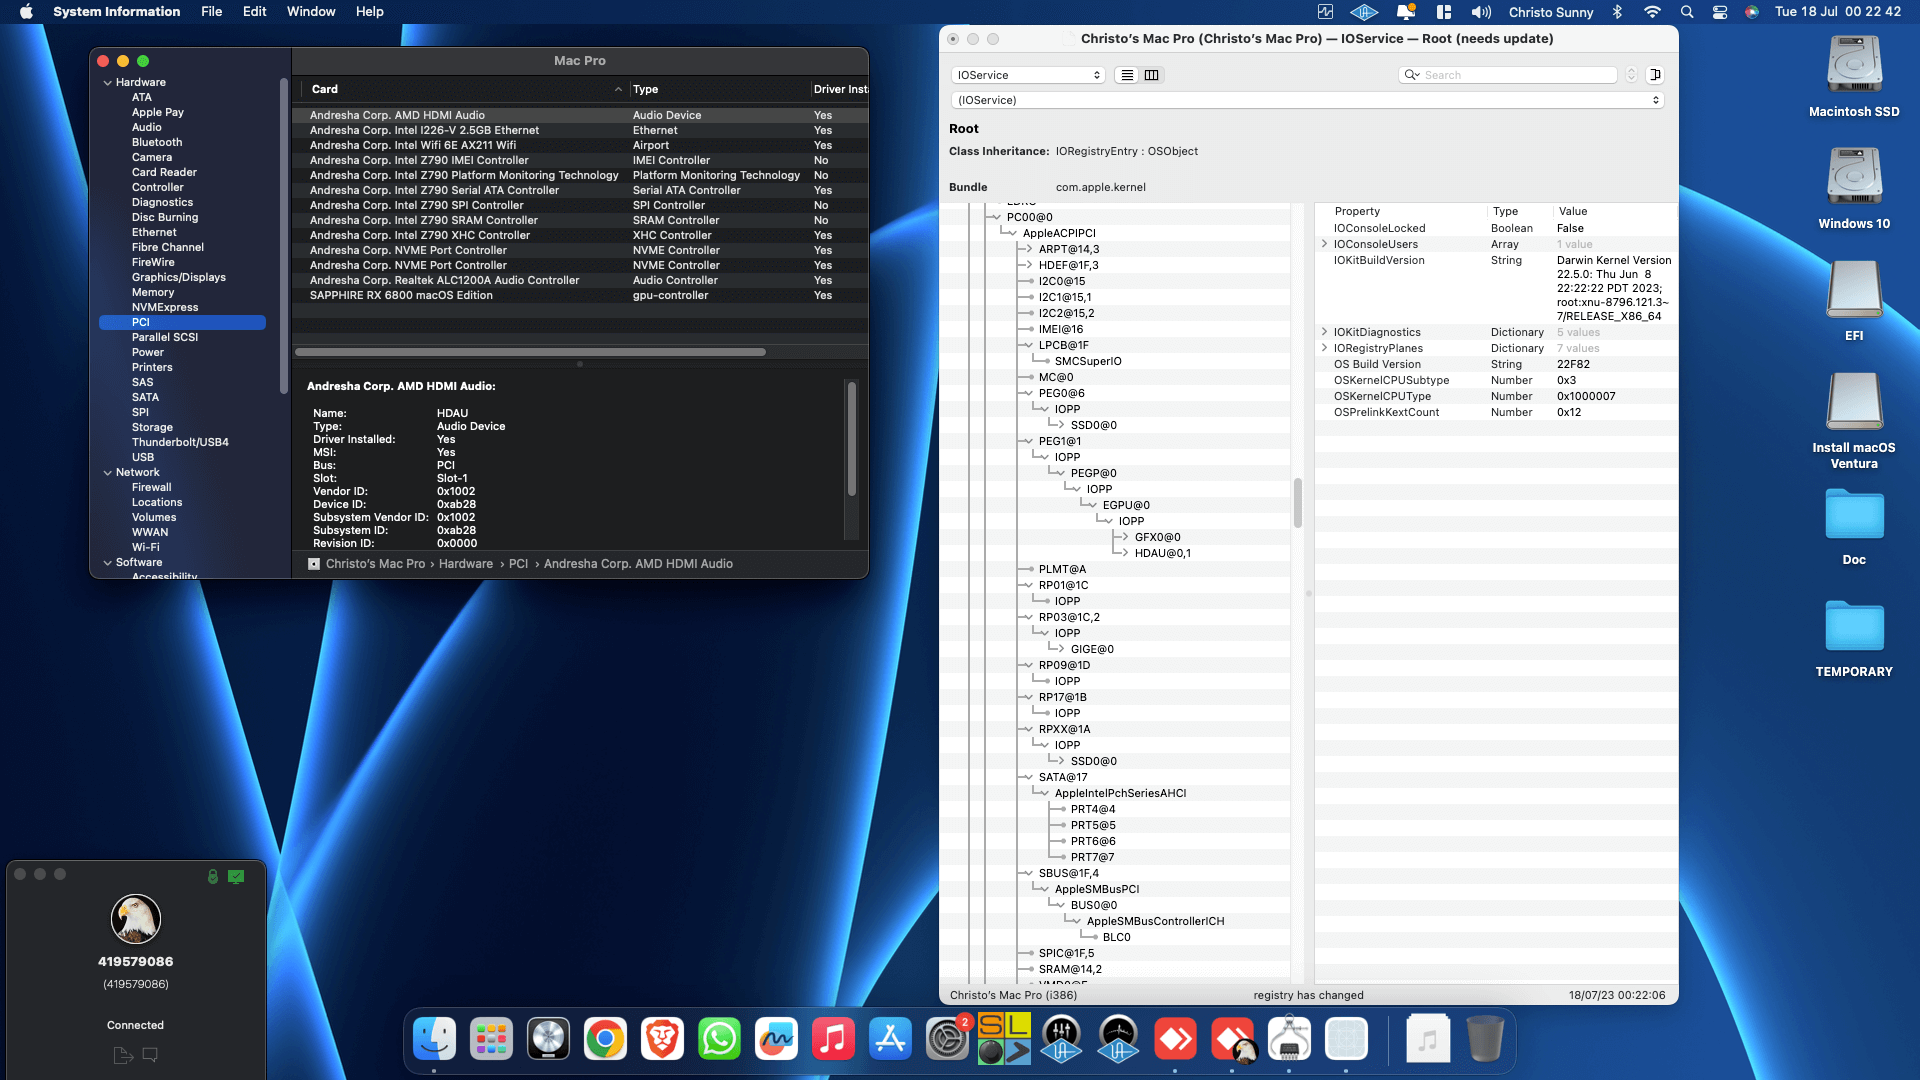Screen dimensions: 1920x1080
Task: Select Thunderbolt/USB4 in the sidebar
Action: (180, 442)
